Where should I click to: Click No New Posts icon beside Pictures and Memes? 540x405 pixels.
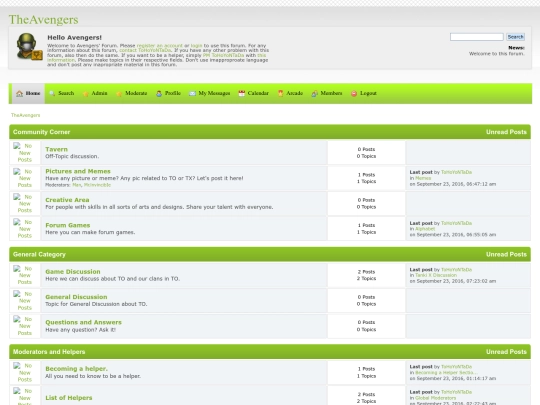coord(24,178)
